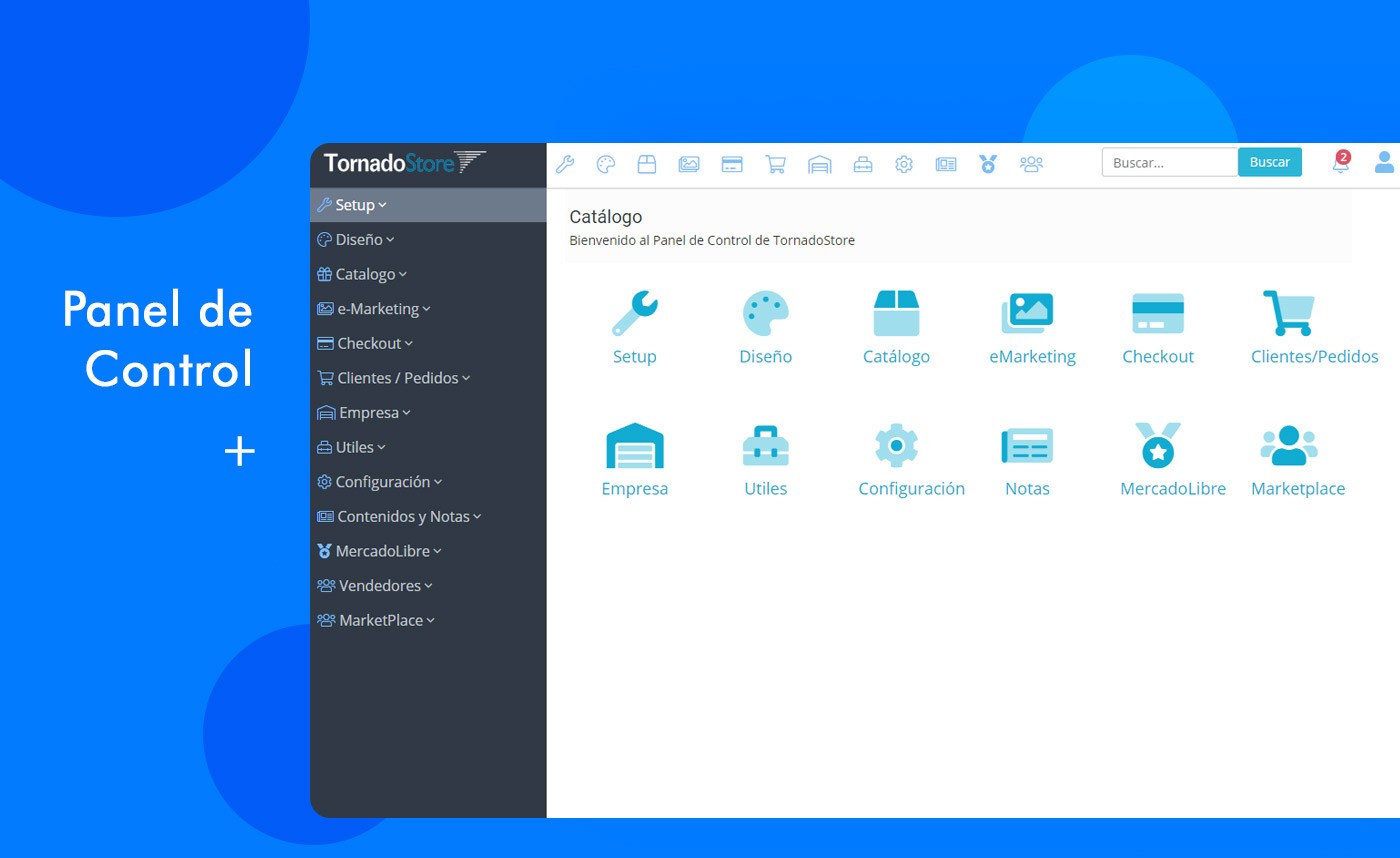Open Diseño from the large palette tile

(766, 328)
